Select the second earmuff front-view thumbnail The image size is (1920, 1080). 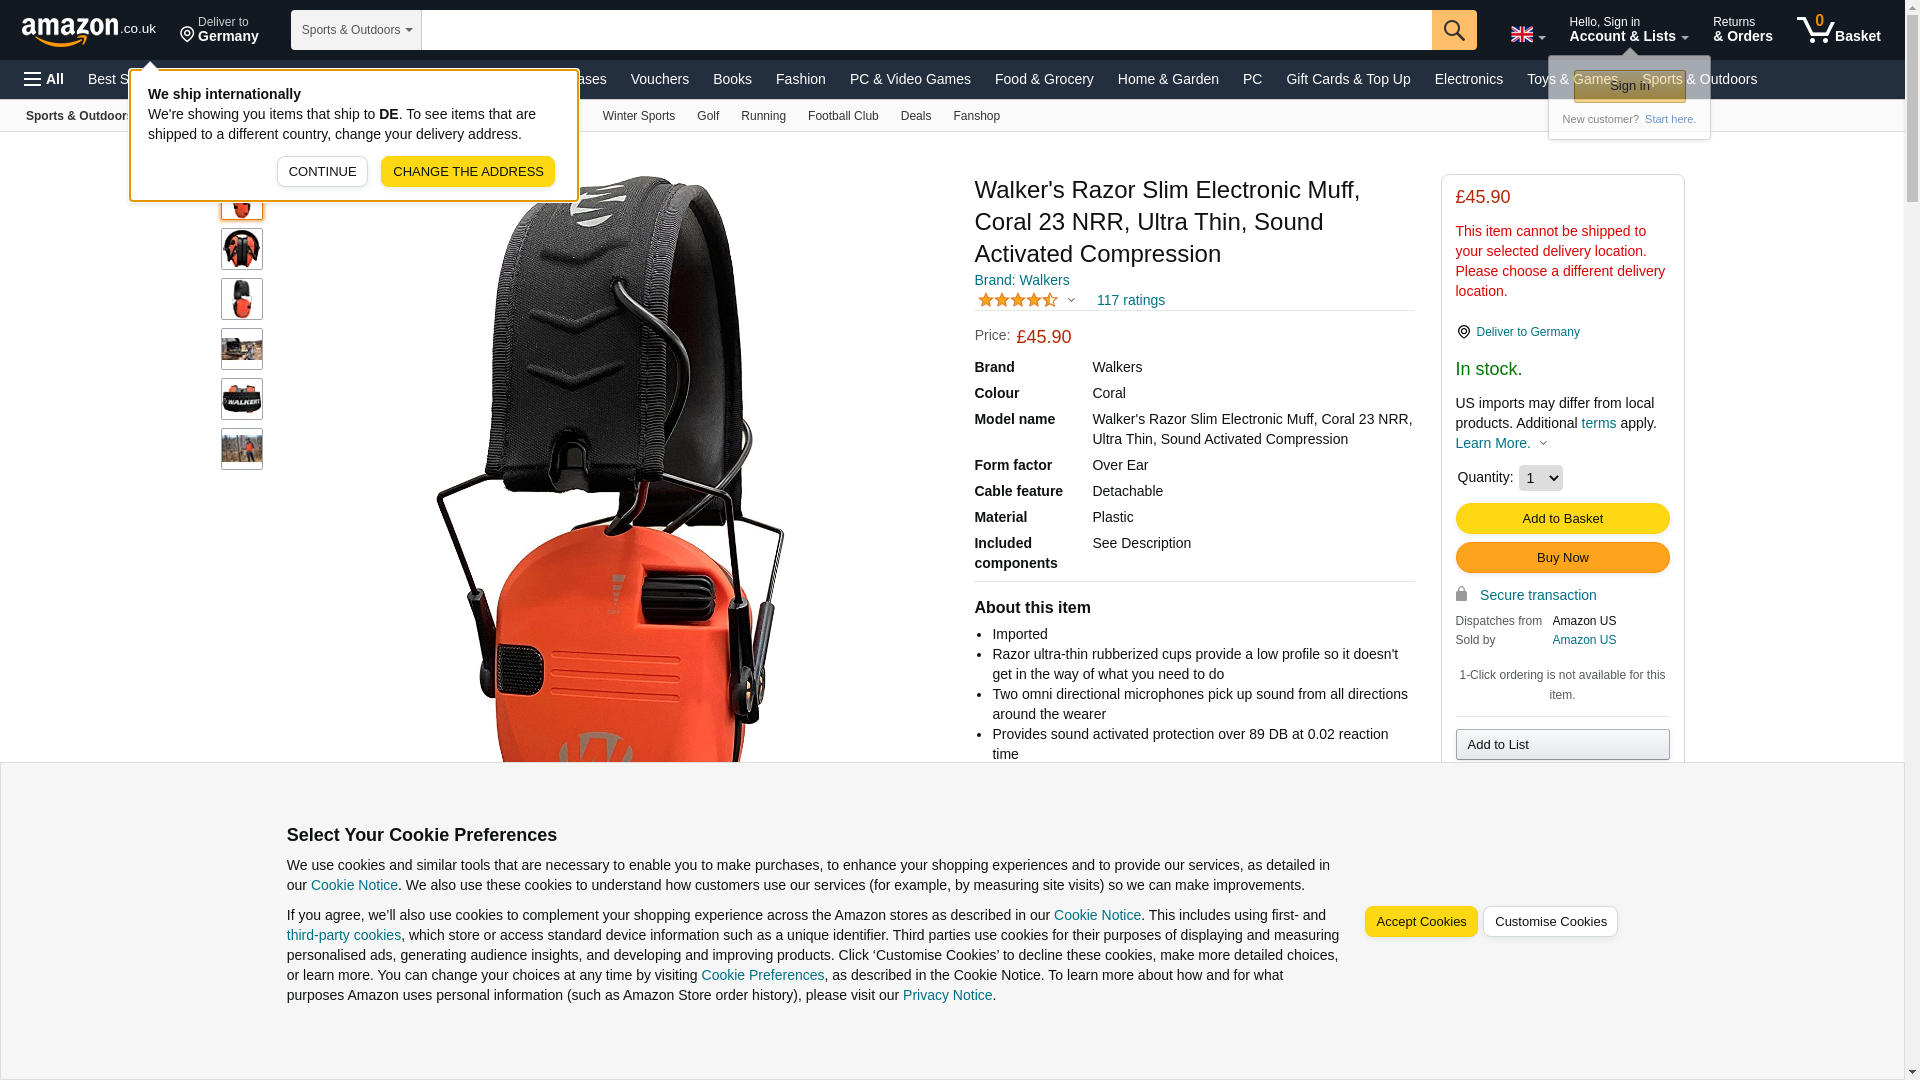tap(242, 249)
